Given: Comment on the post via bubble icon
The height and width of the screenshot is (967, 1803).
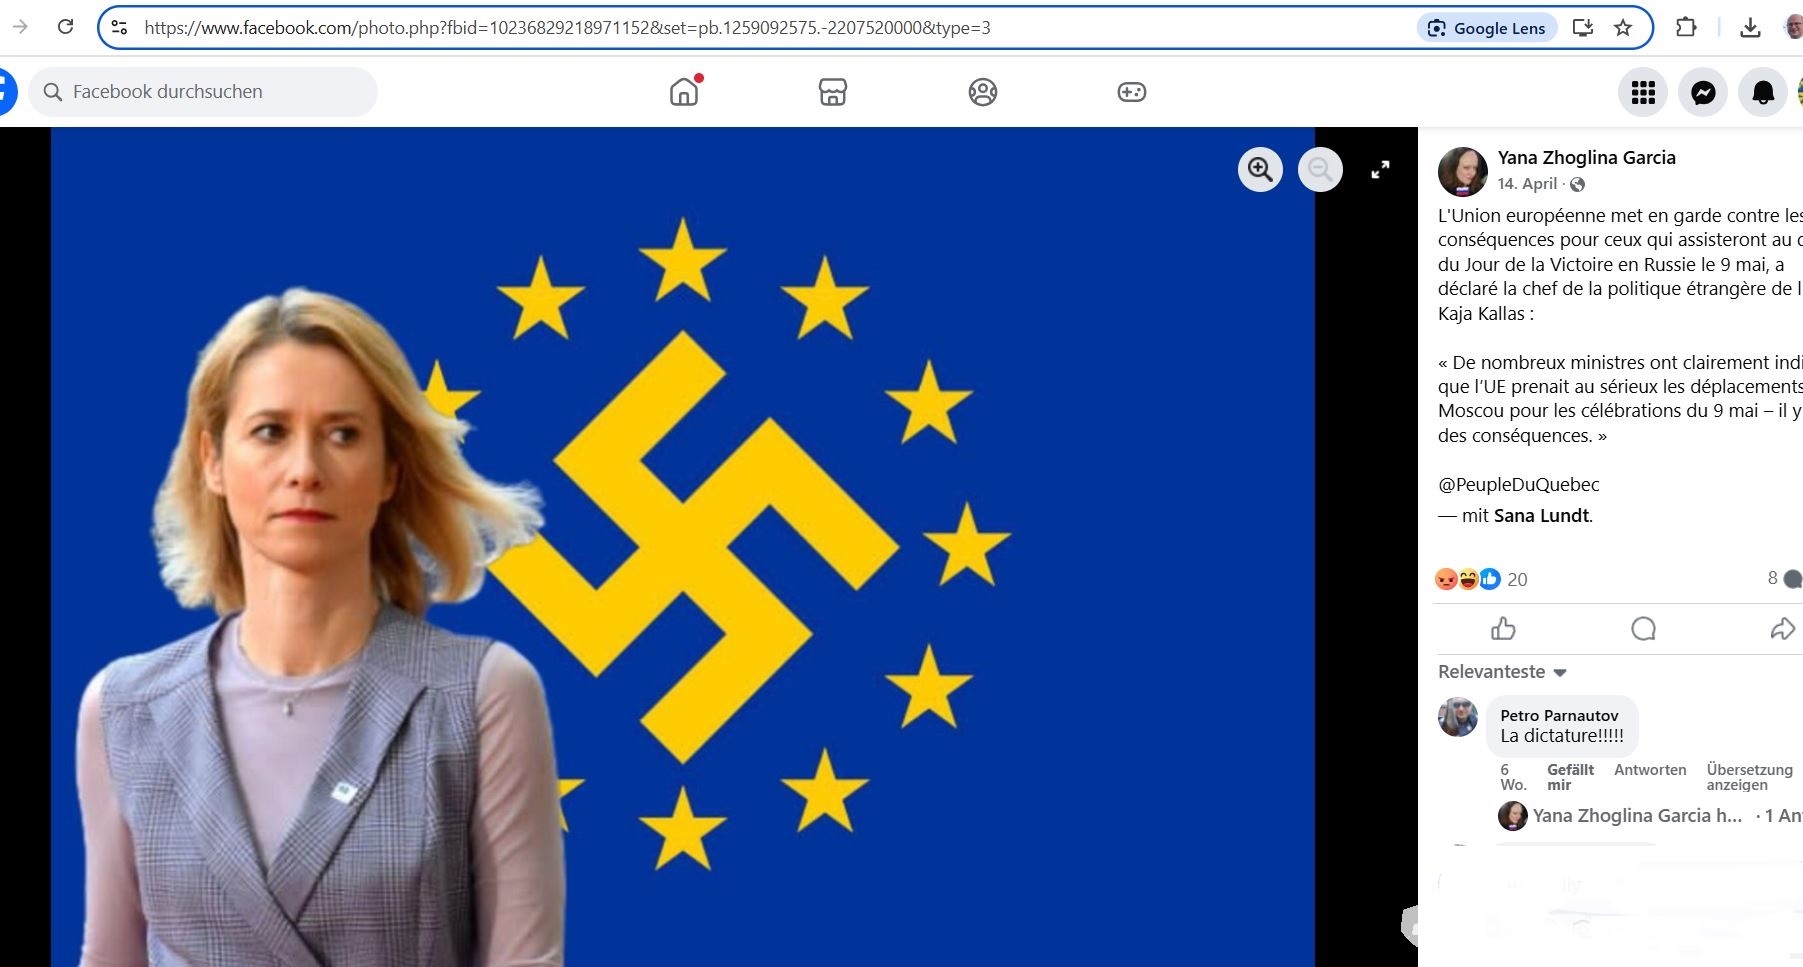Looking at the screenshot, I should 1643,629.
